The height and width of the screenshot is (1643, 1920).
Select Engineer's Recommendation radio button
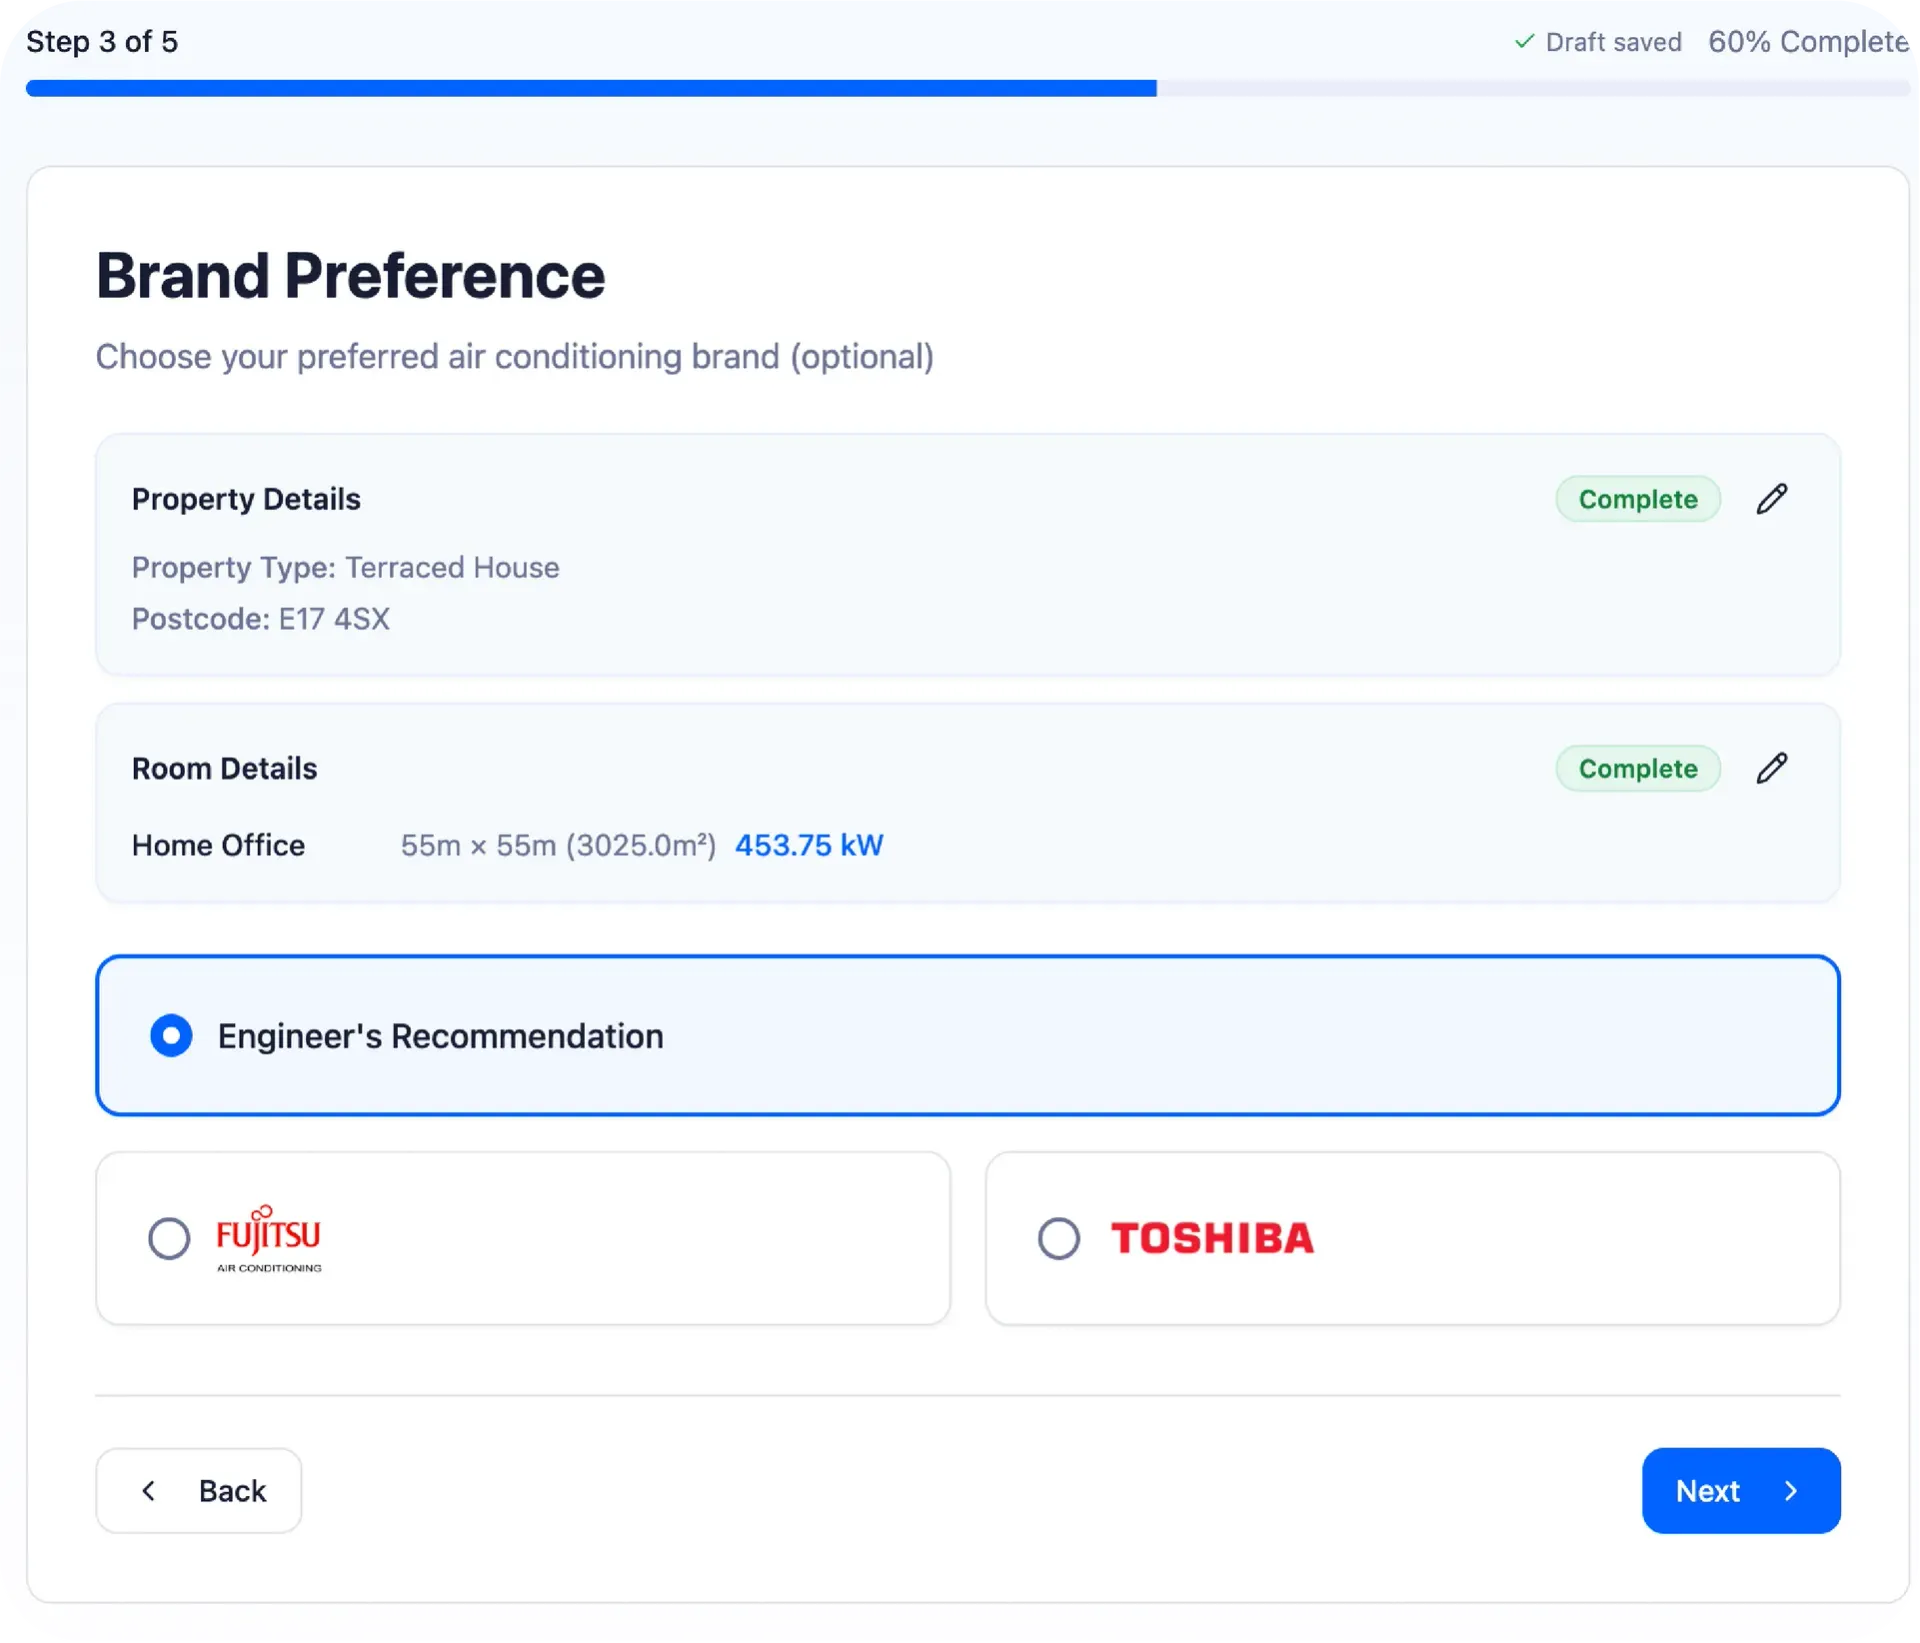pos(171,1036)
